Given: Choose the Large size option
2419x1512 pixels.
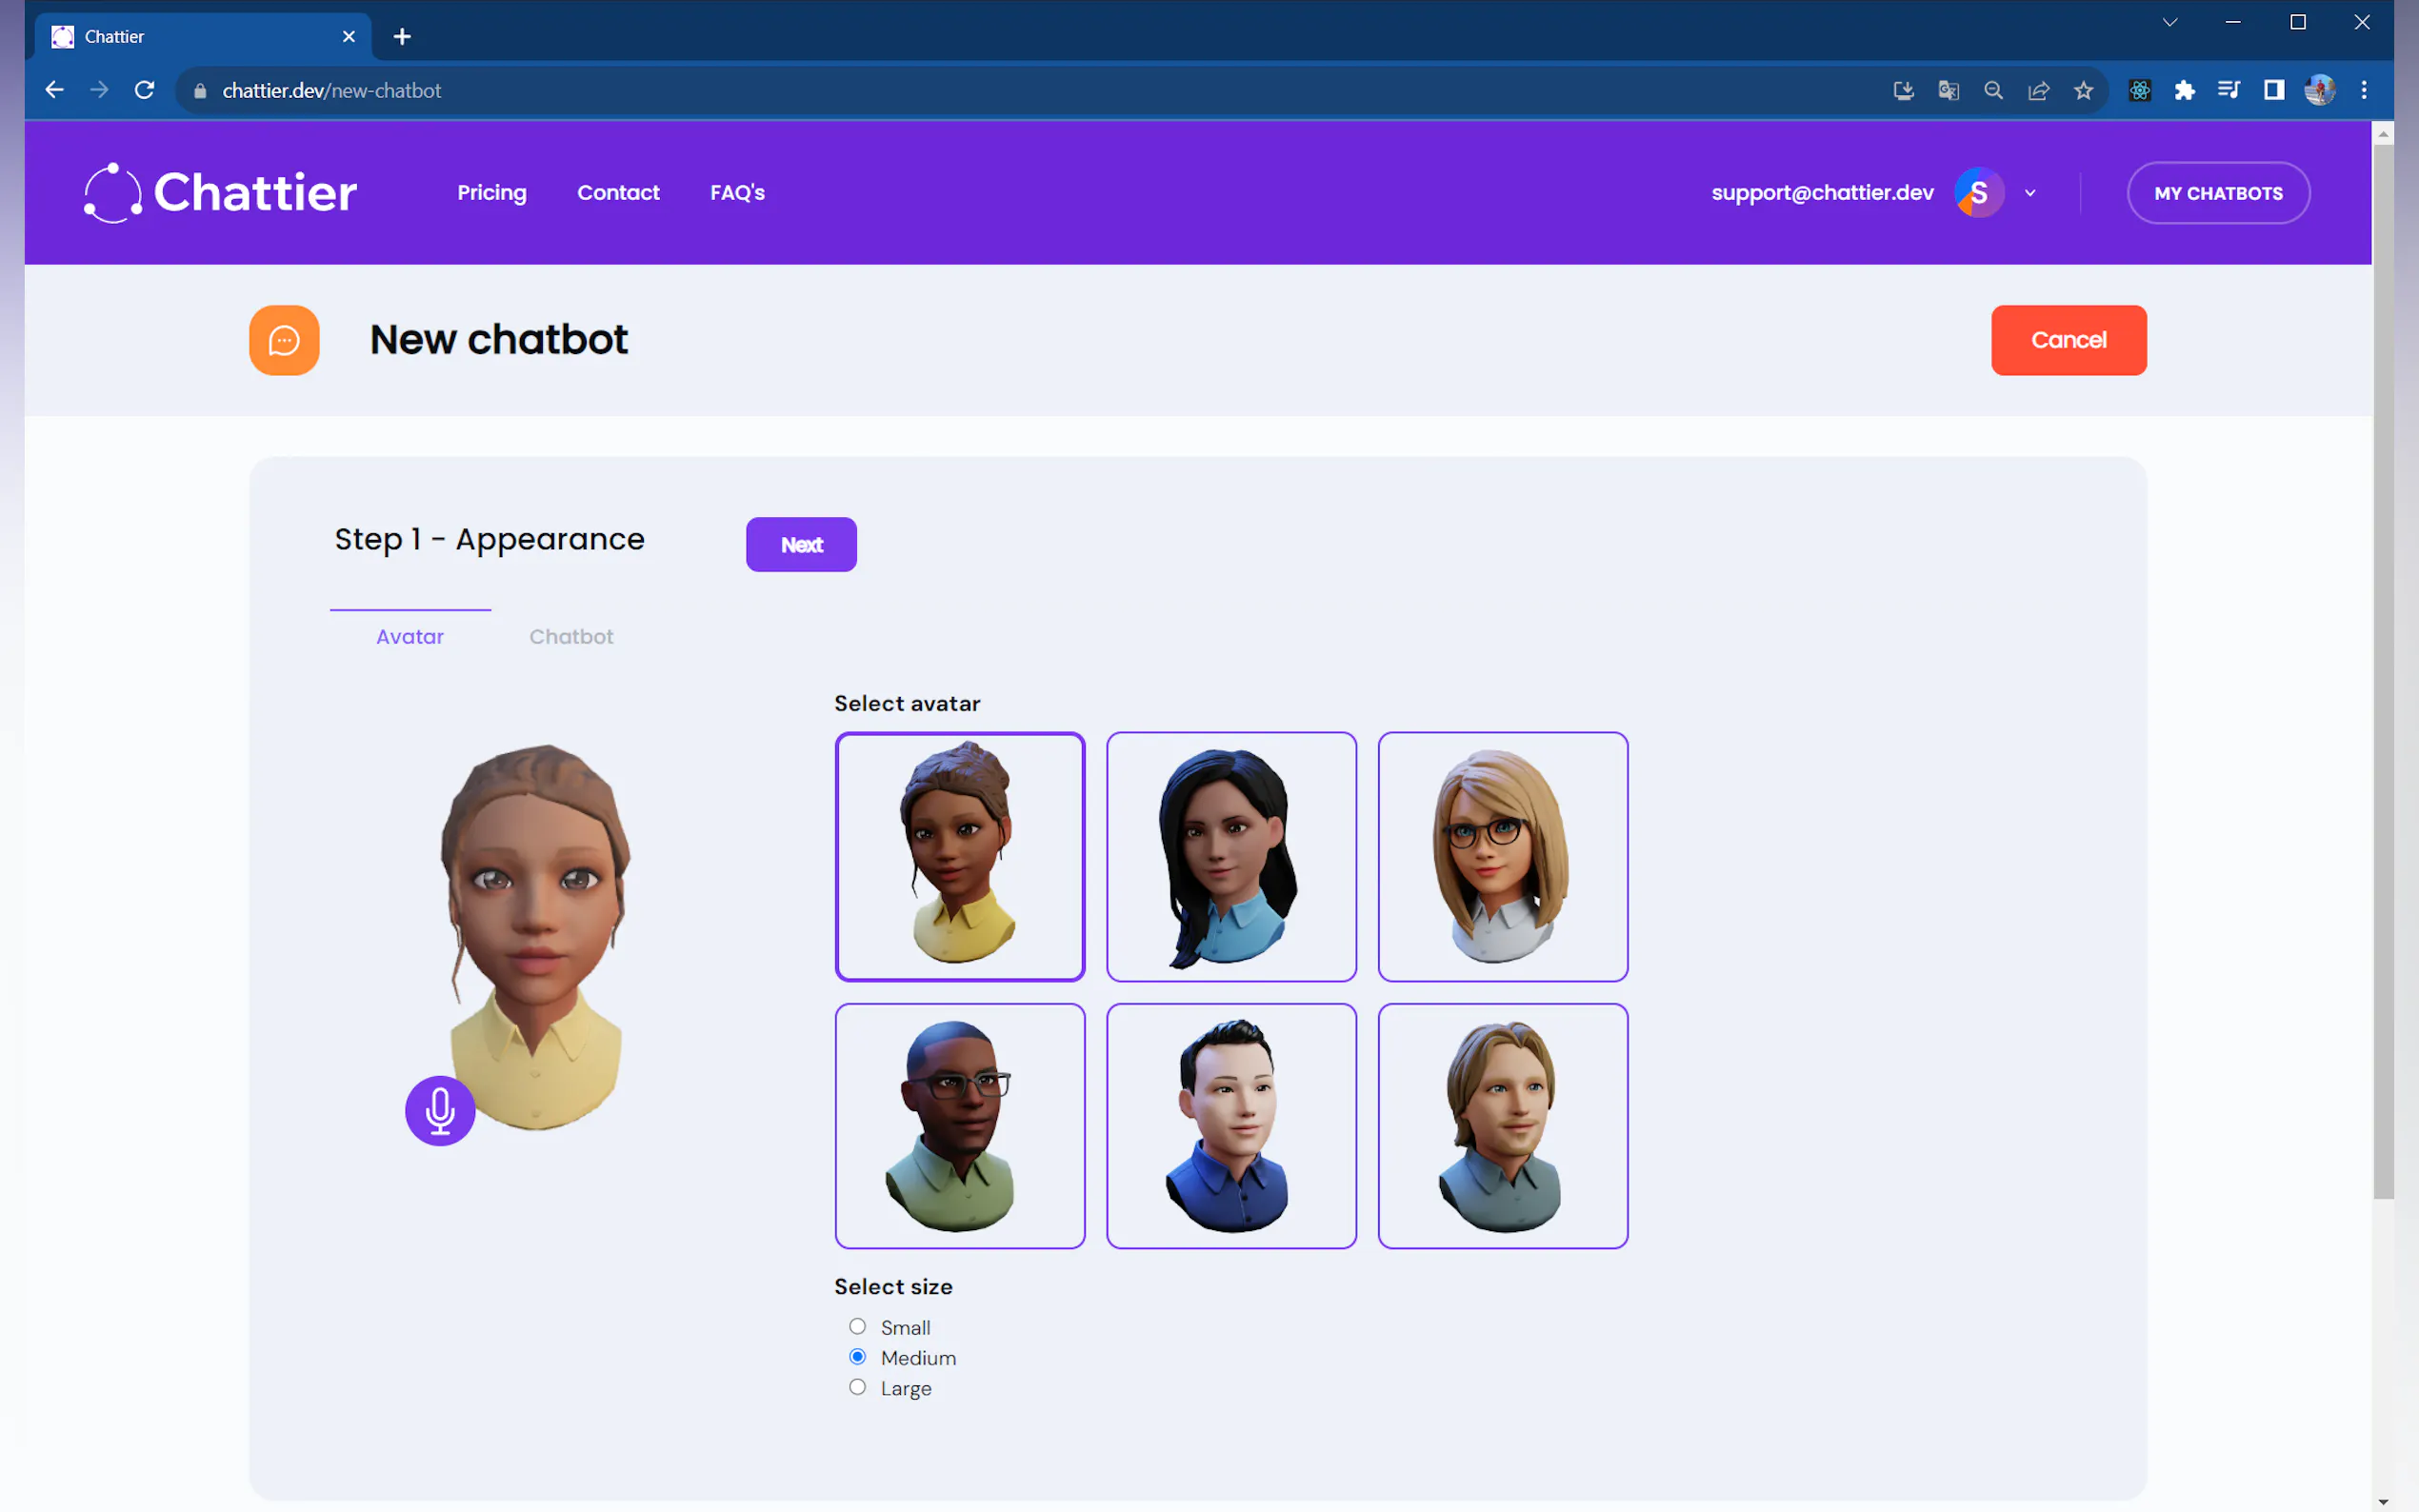Looking at the screenshot, I should coord(857,1387).
